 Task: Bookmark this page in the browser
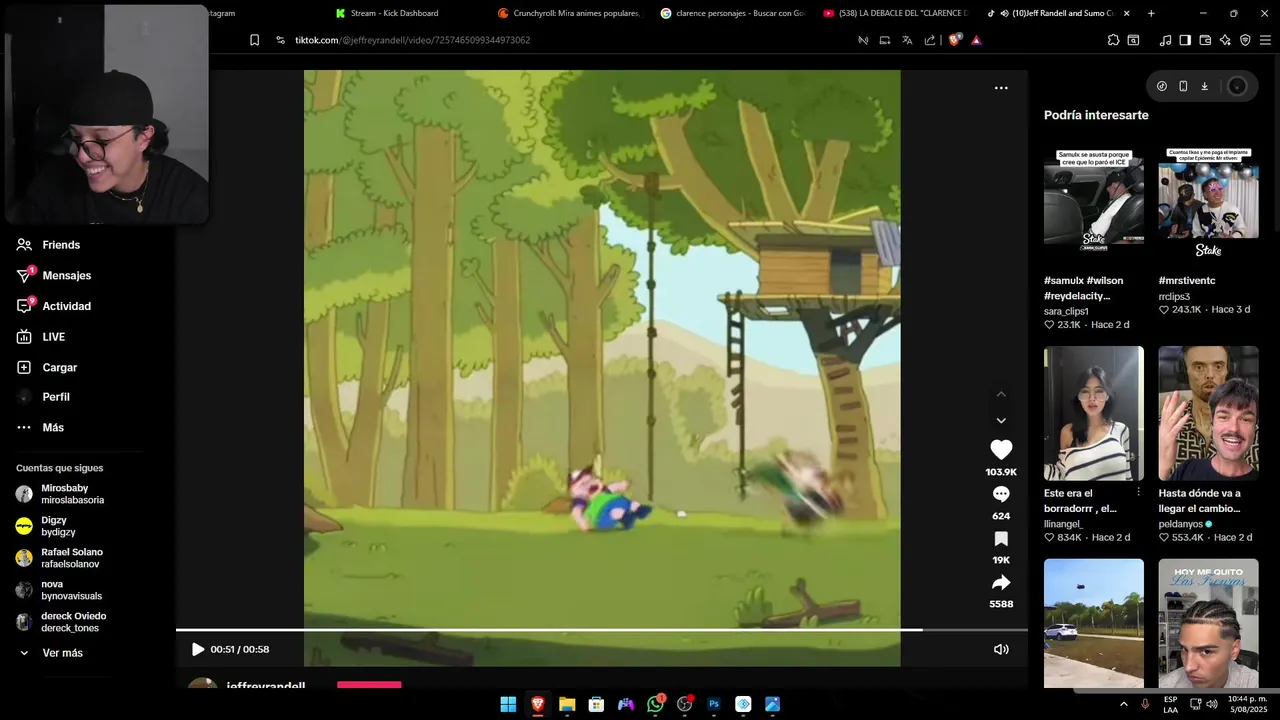[x=254, y=40]
